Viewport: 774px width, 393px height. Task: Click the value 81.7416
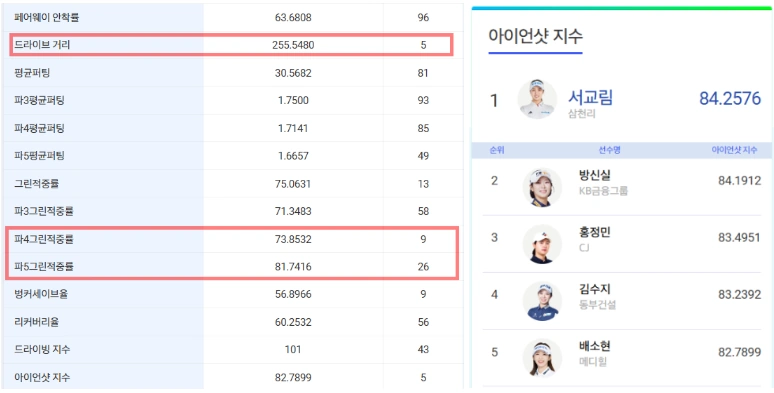point(293,267)
